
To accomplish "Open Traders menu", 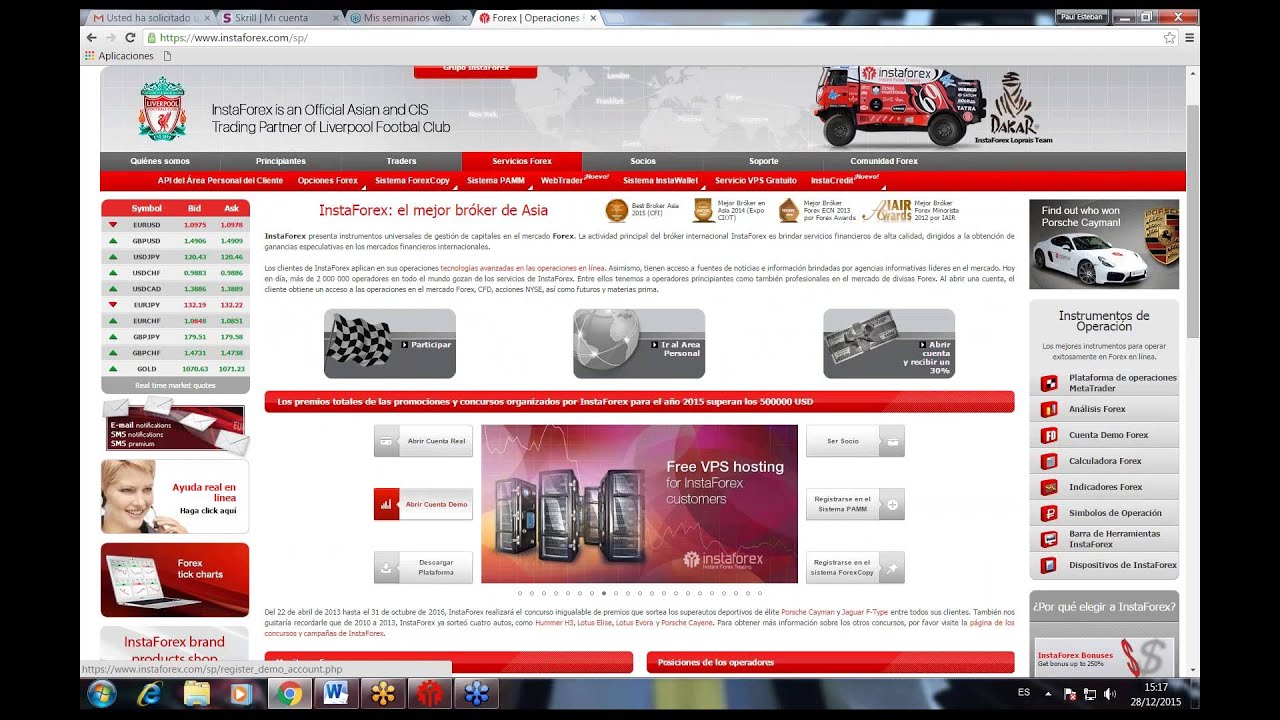I will tap(401, 161).
